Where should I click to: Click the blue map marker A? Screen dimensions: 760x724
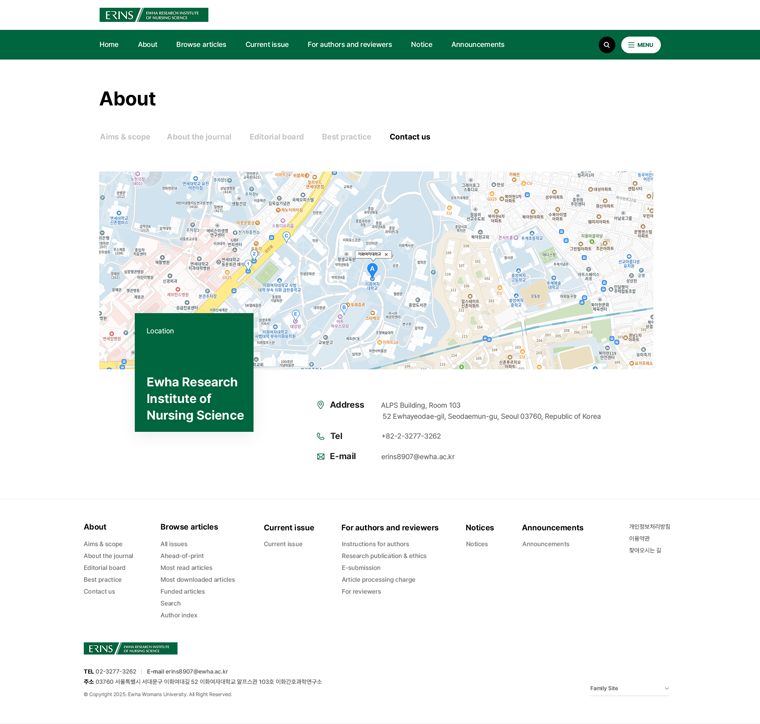point(372,270)
